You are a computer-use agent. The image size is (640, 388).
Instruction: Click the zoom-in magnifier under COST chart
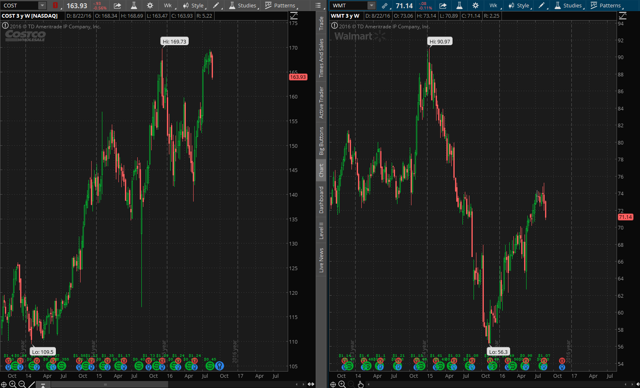13,384
